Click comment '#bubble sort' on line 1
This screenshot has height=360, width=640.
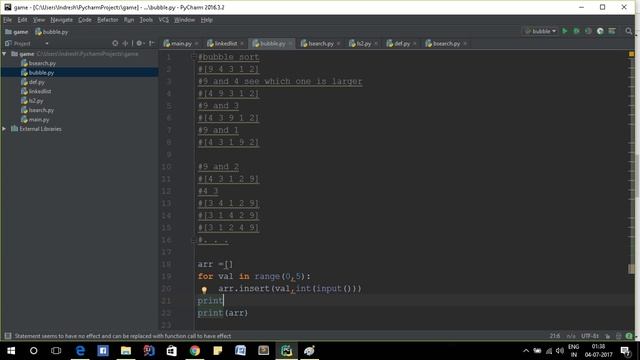point(228,57)
